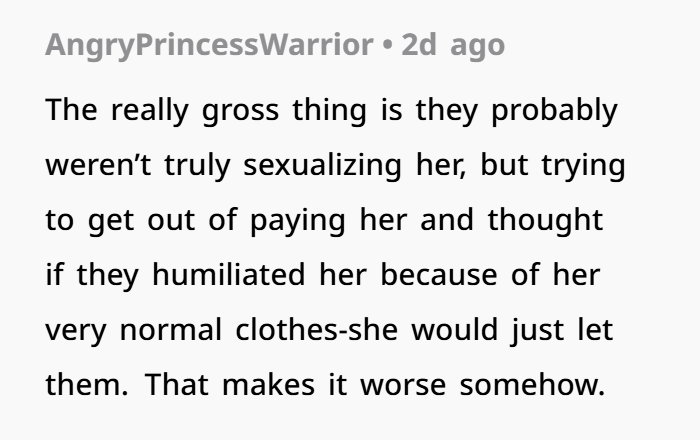Click the word "makes" in the last line

[268, 385]
